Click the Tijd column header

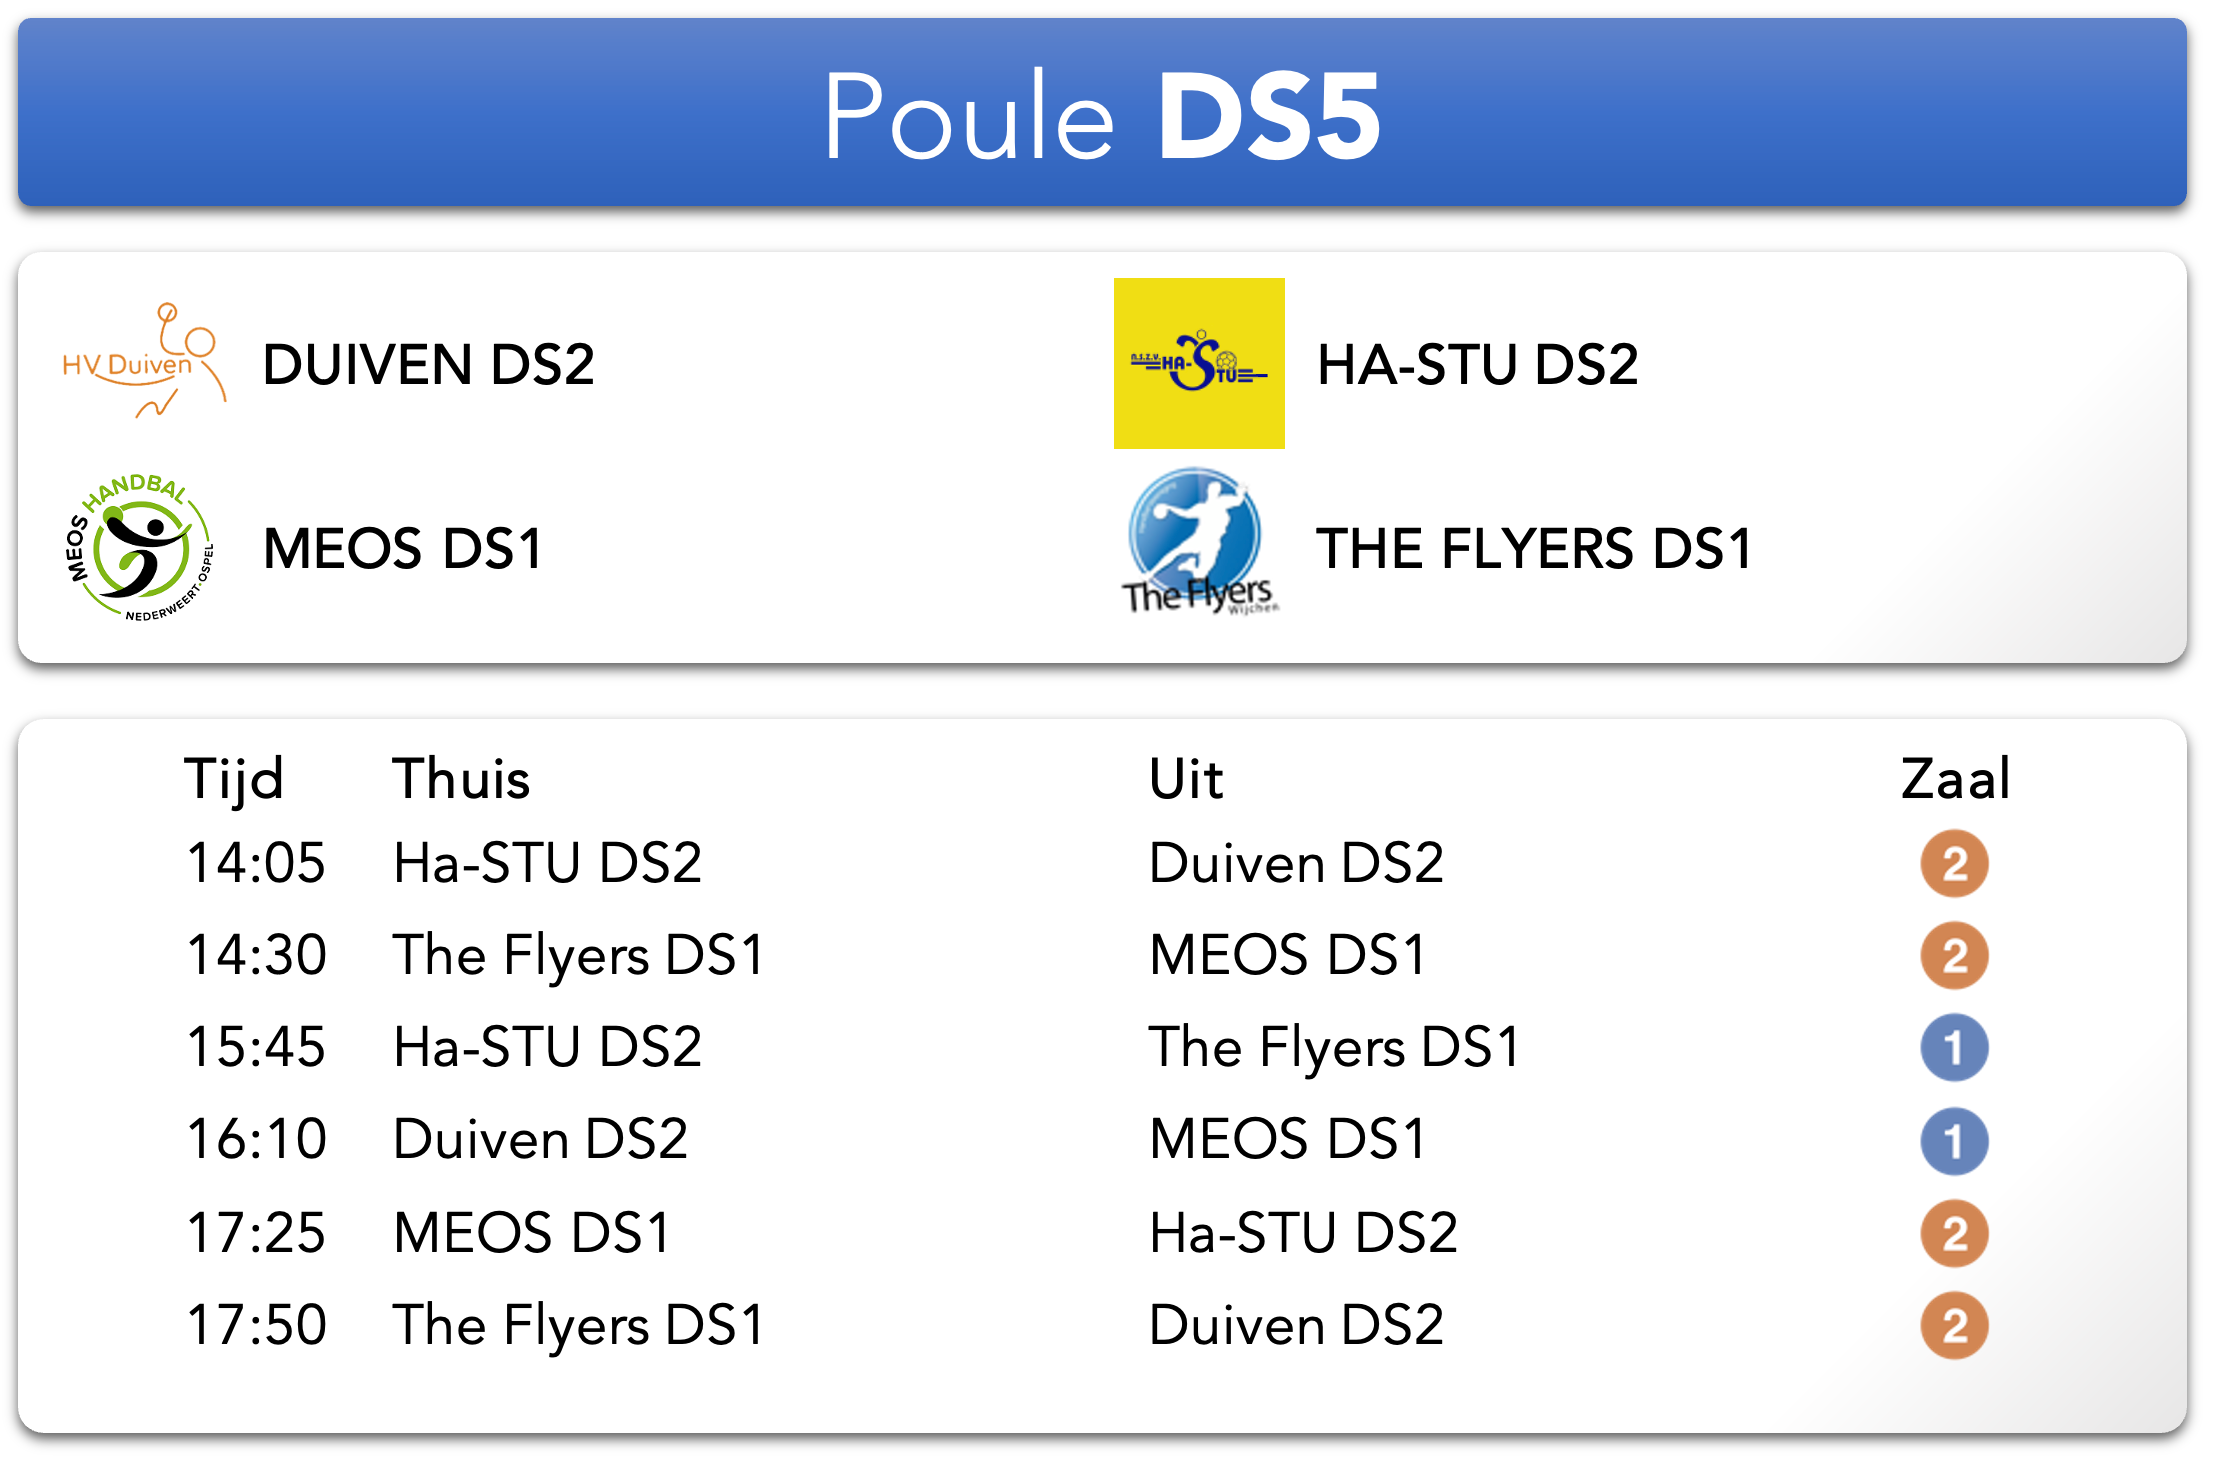click(x=234, y=780)
